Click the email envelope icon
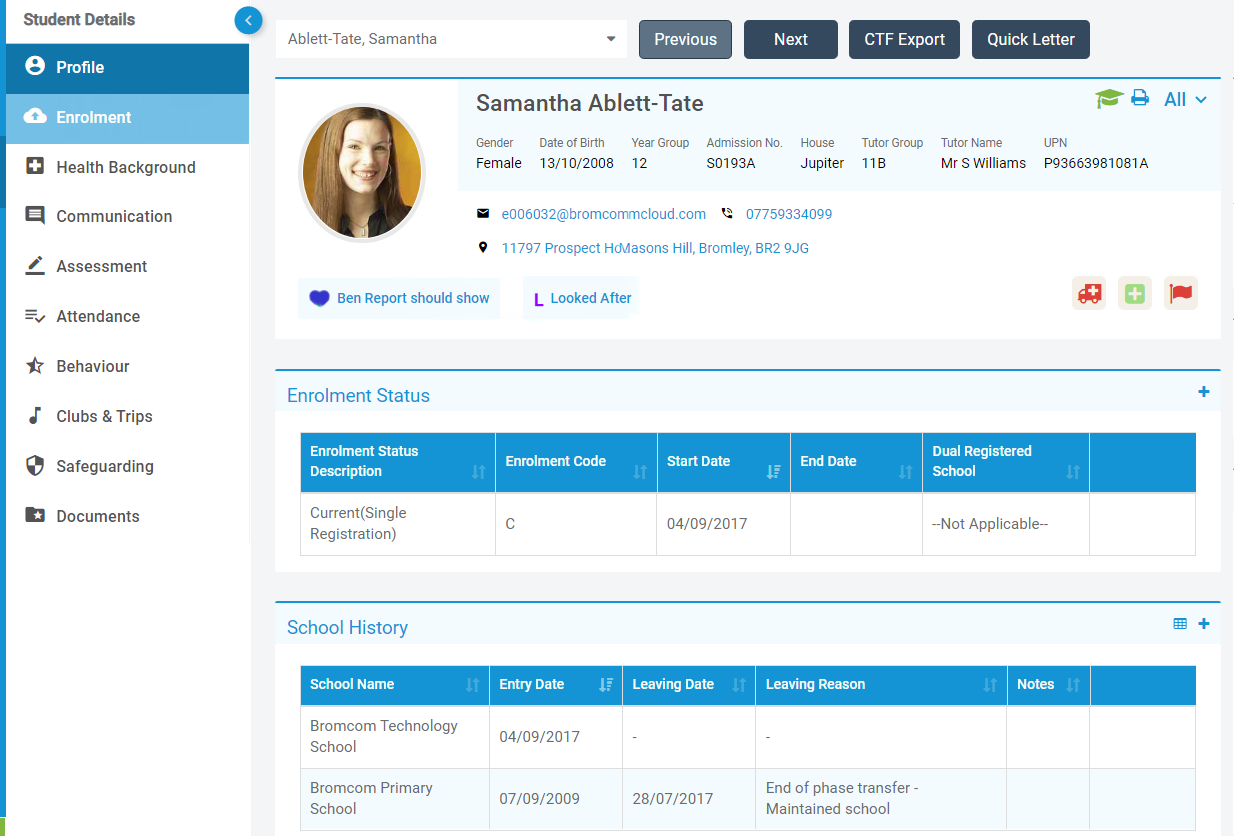Viewport: 1234px width, 836px height. tap(483, 214)
